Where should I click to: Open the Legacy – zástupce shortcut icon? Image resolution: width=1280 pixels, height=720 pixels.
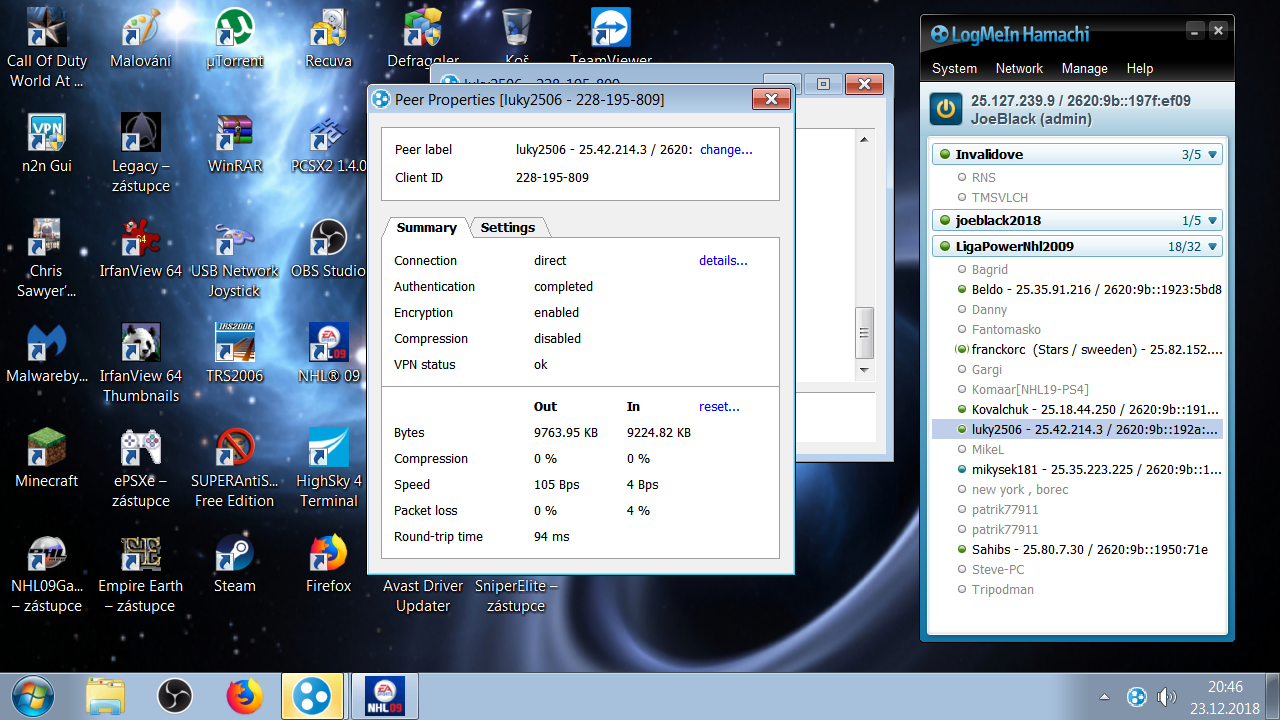click(x=141, y=152)
